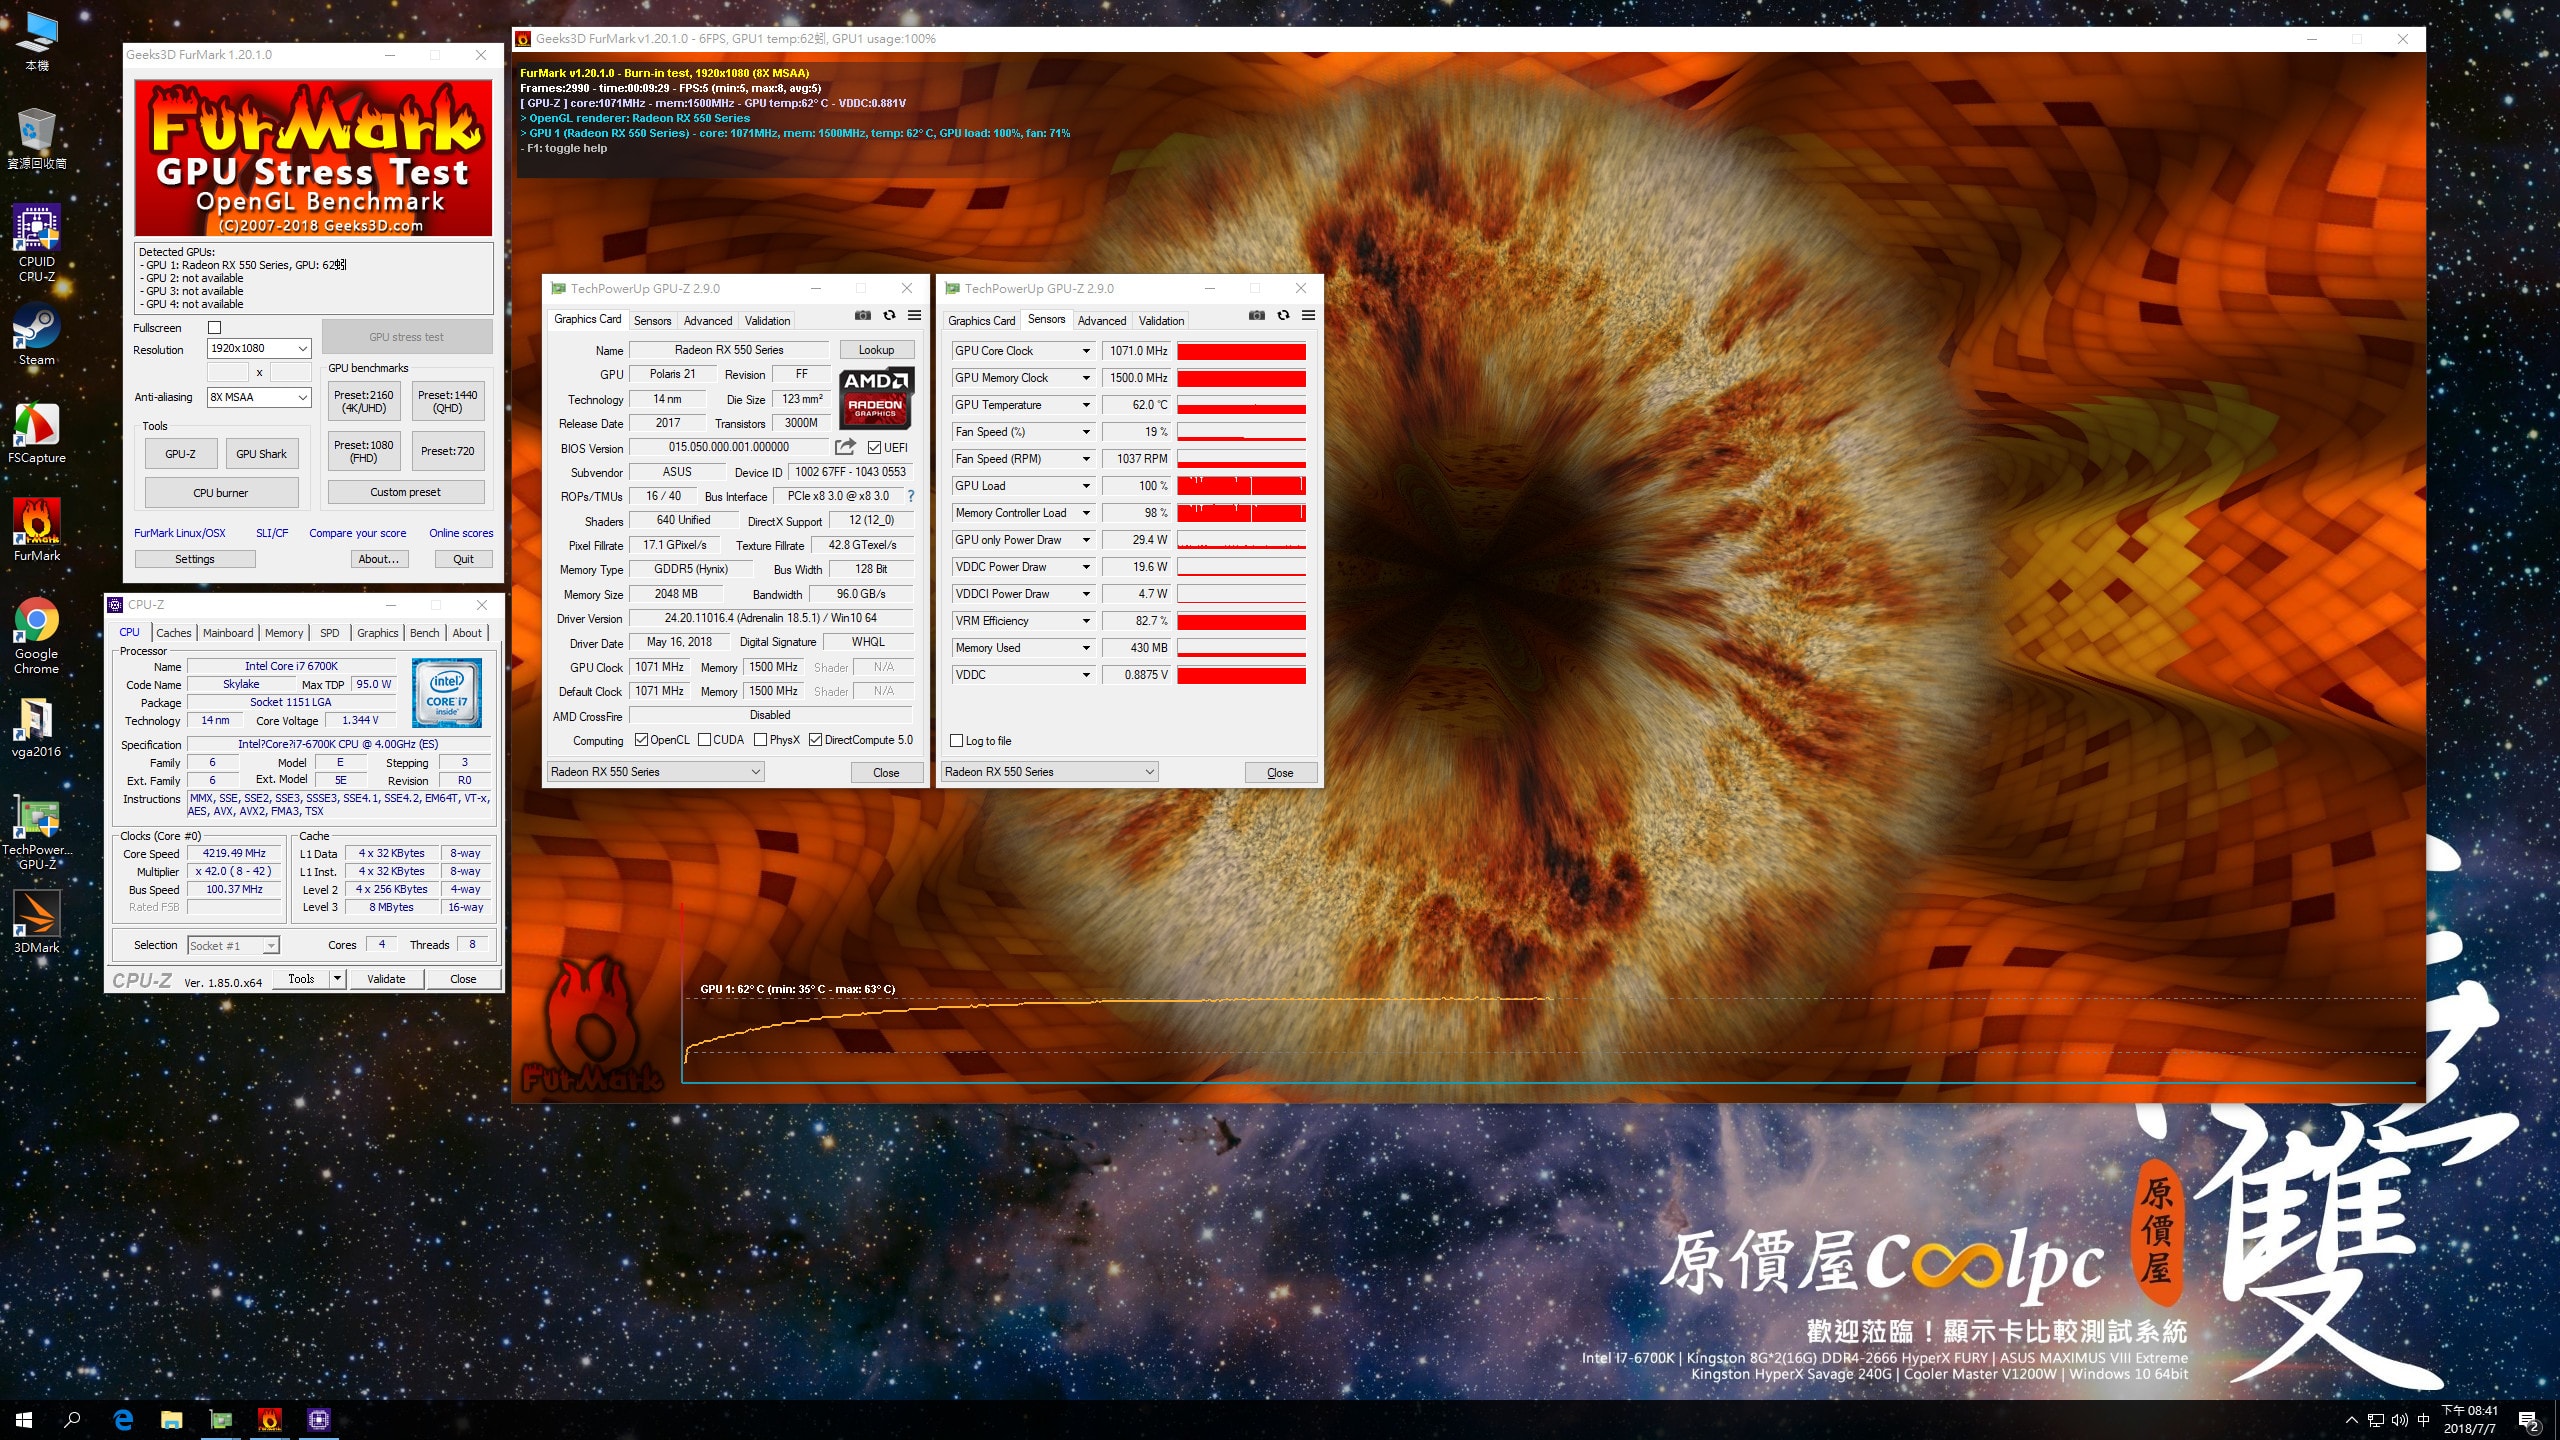Switch to CPU-Z Caches tab
2560x1440 pixels.
(173, 633)
